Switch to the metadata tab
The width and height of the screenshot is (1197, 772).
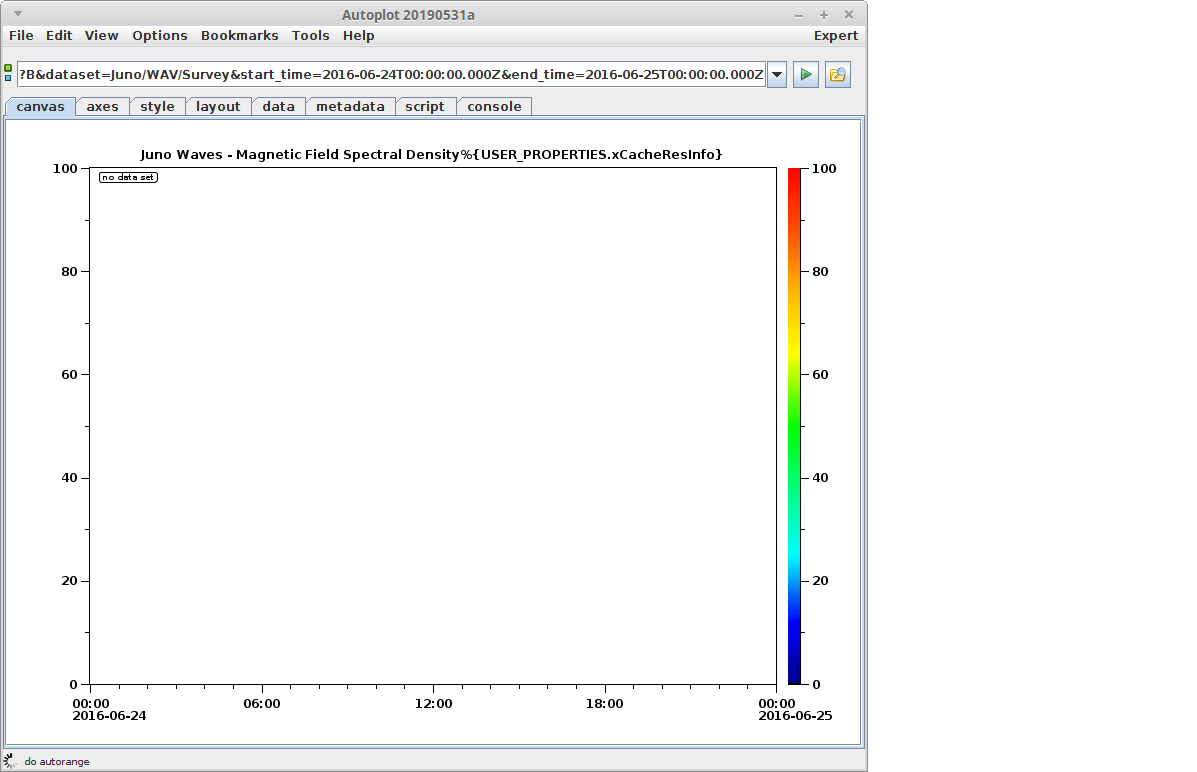tap(350, 107)
